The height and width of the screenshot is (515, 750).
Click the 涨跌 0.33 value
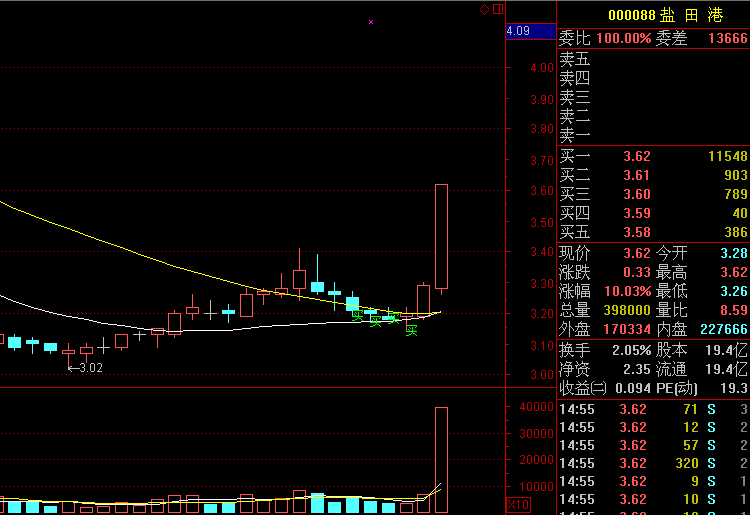pos(637,272)
